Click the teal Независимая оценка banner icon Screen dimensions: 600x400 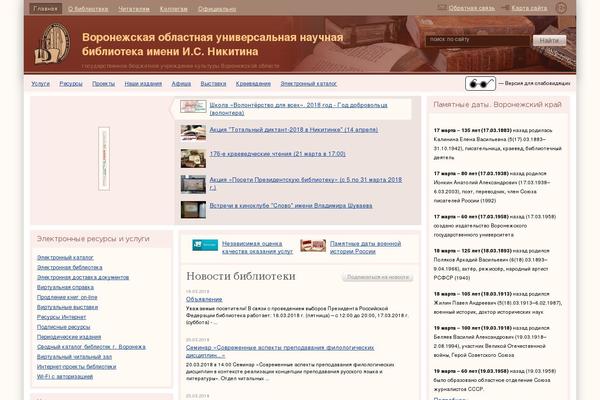click(205, 245)
